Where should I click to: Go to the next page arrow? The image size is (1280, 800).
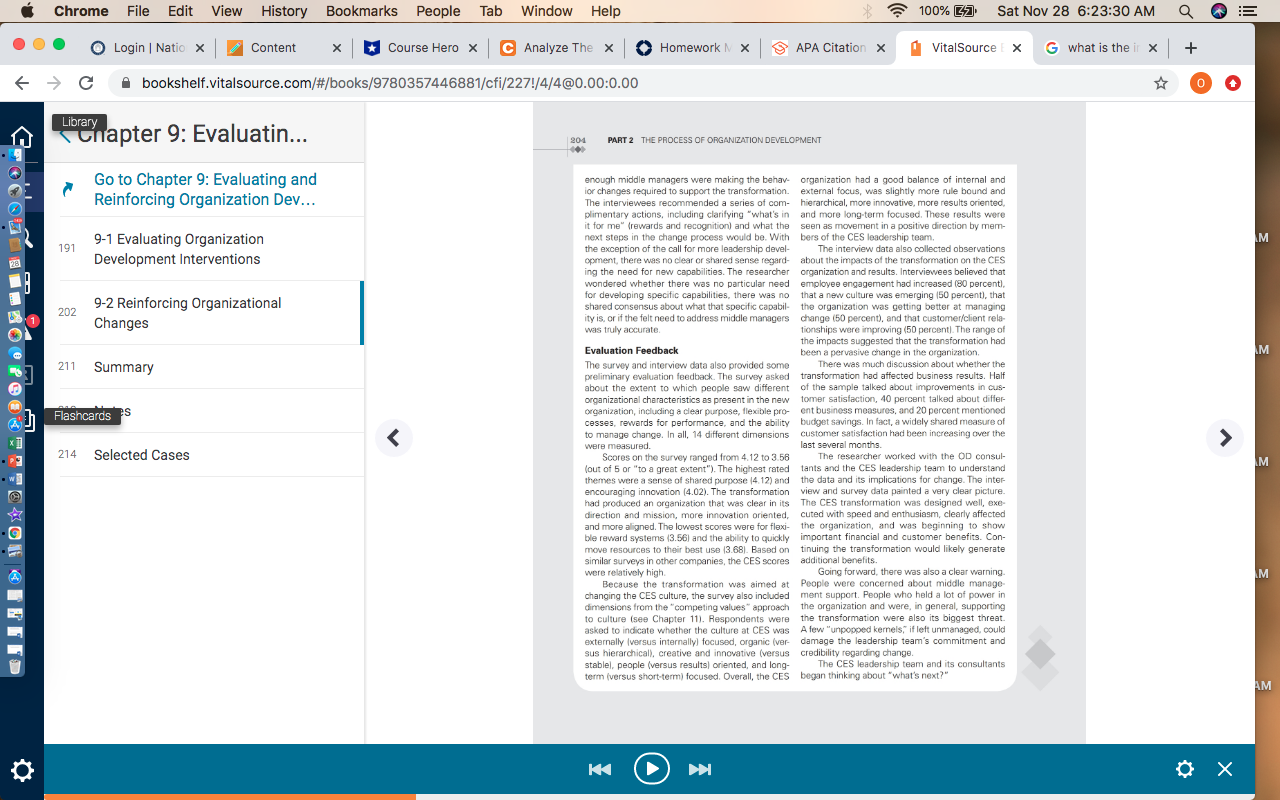click(1225, 438)
